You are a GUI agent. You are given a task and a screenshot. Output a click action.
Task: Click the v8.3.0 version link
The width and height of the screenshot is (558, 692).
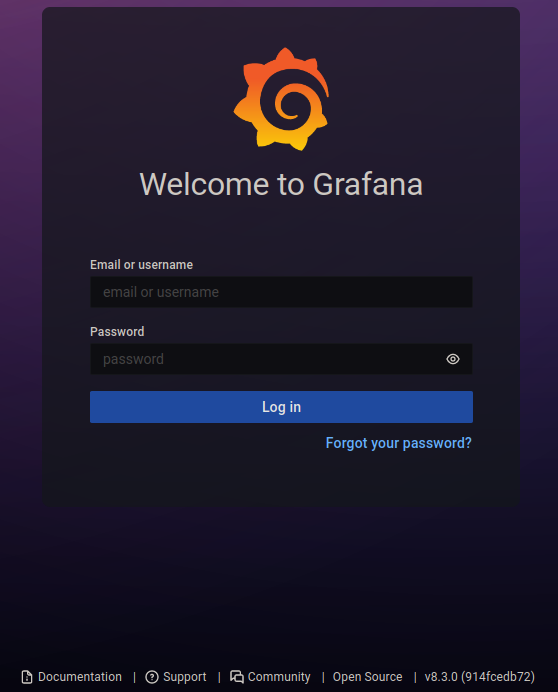click(479, 677)
